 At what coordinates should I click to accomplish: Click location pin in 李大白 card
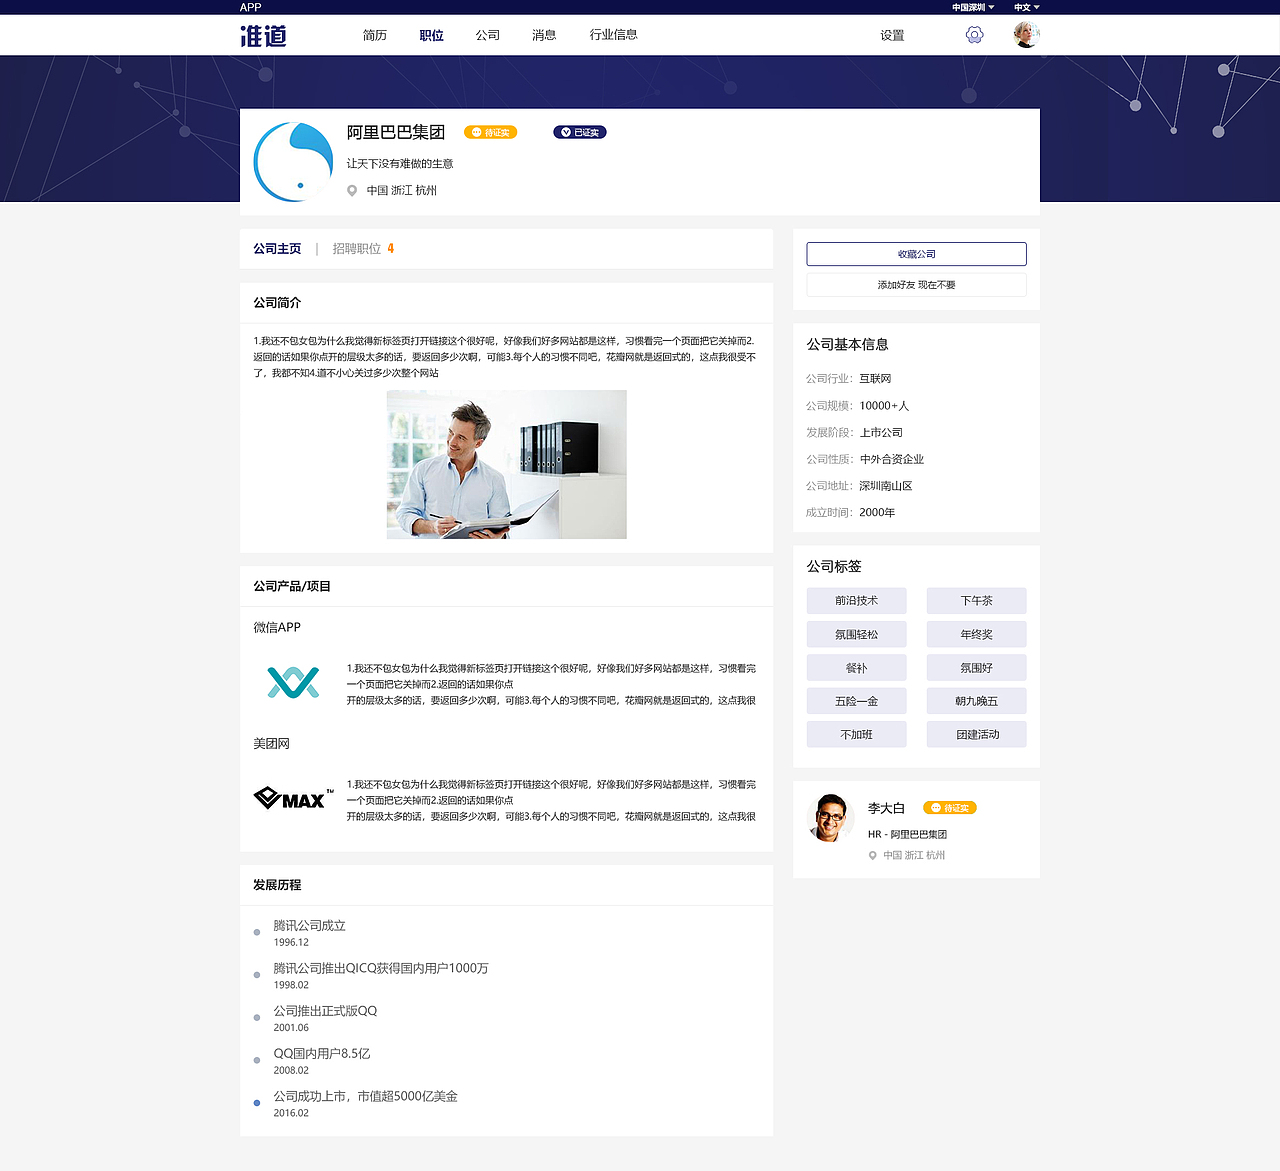tap(872, 856)
